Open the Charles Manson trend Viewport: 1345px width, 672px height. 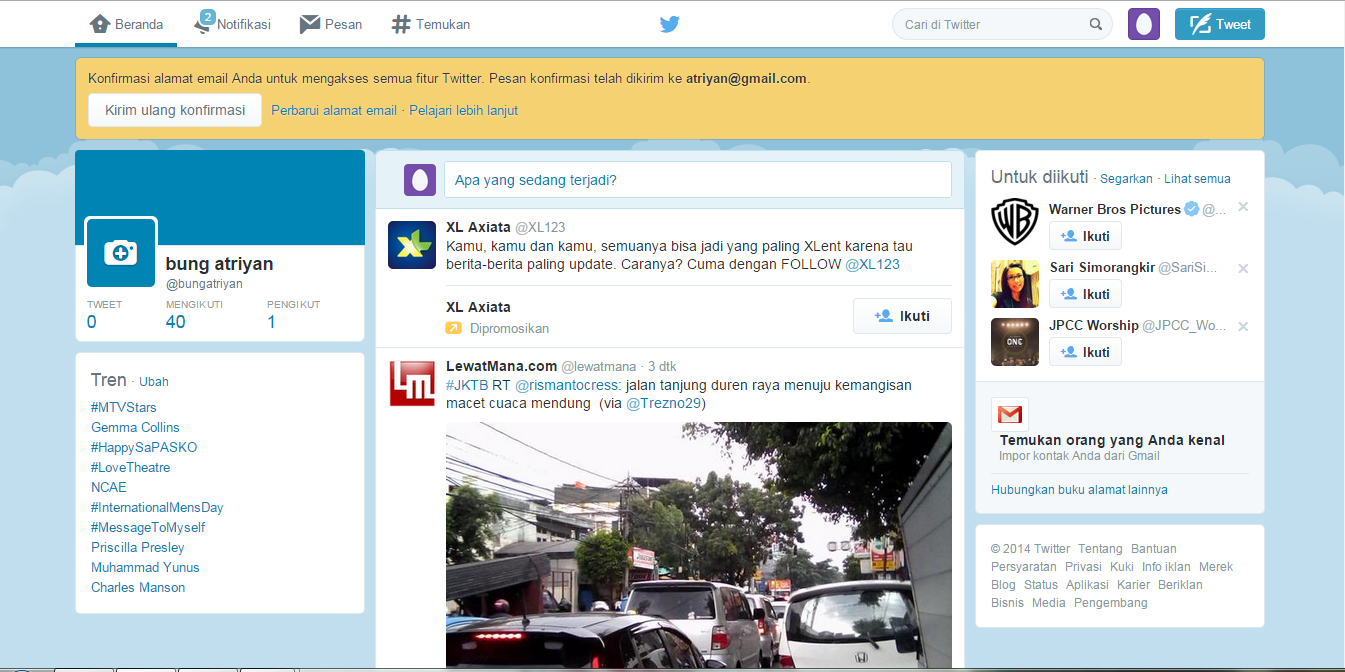pos(138,587)
